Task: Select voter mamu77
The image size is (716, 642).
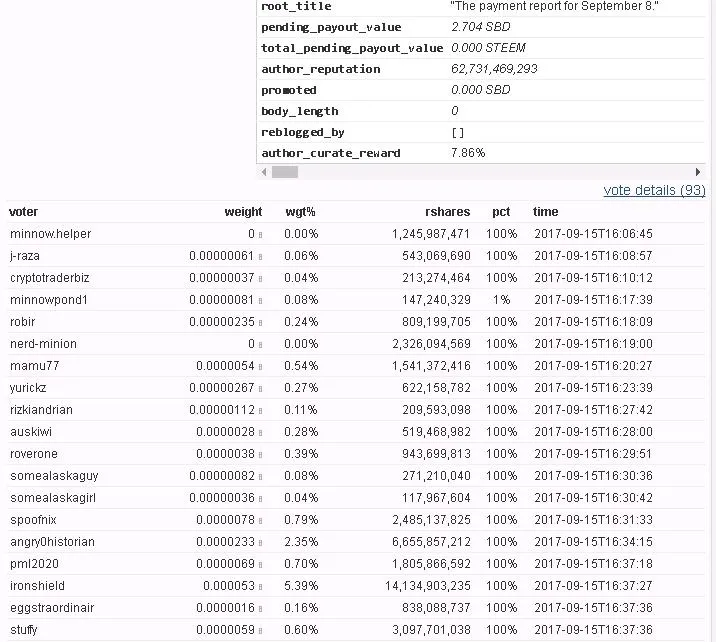Action: [35, 366]
